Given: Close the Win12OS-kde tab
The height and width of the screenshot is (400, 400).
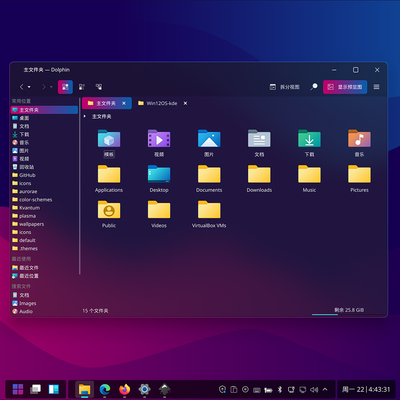Looking at the screenshot, I should click(185, 103).
